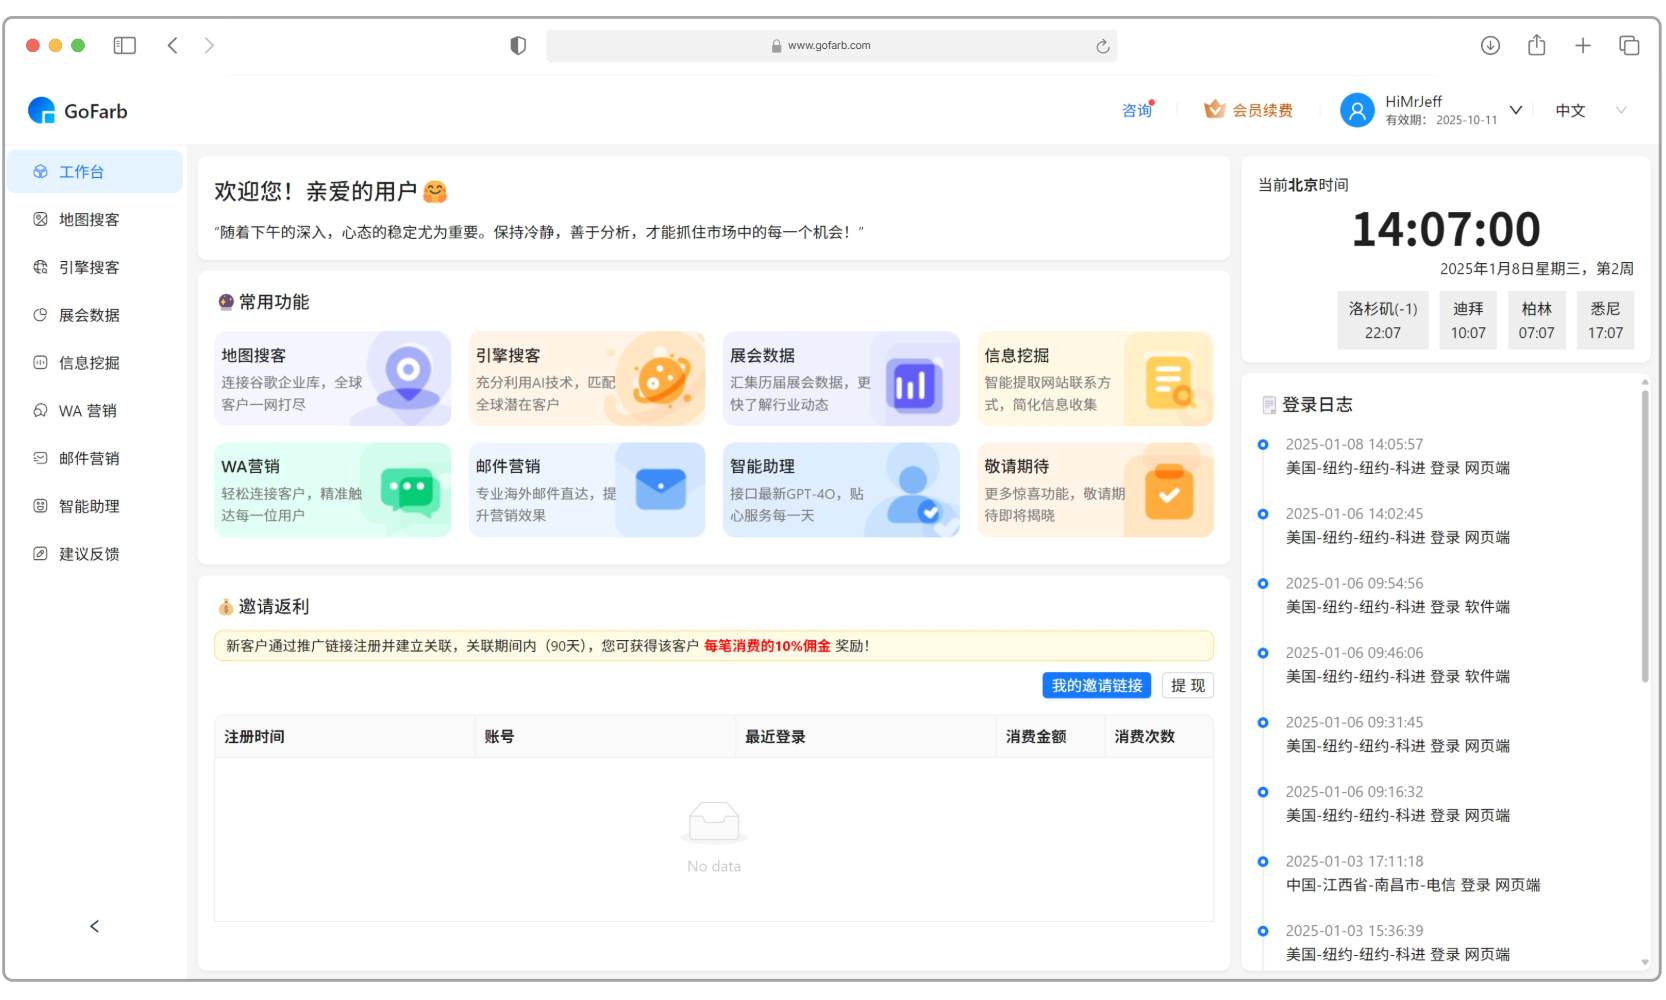1666x1000 pixels.
Task: Expand the account dropdown next to HiMrJeff
Action: 1516,109
